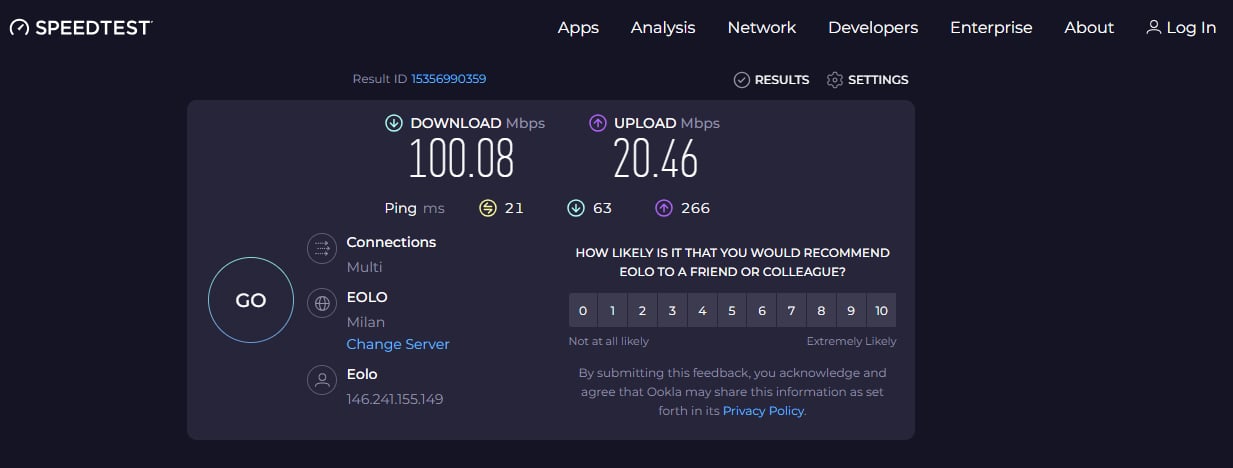Screen dimensions: 1233x468
Task: Choose rating 10 for EOLO
Action: click(x=881, y=311)
